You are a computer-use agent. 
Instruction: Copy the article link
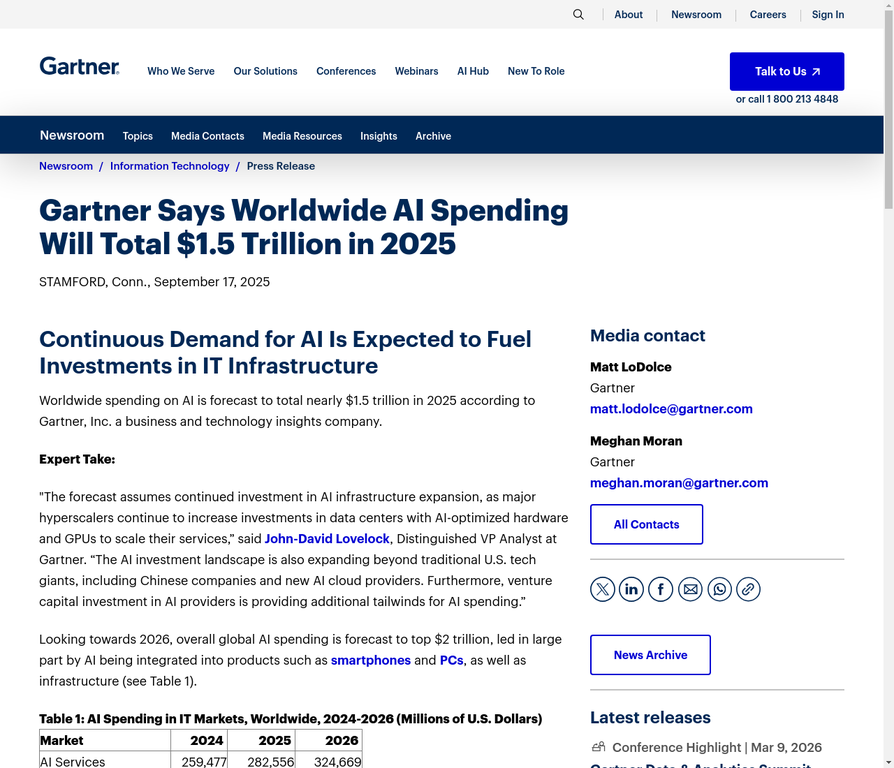(x=747, y=589)
